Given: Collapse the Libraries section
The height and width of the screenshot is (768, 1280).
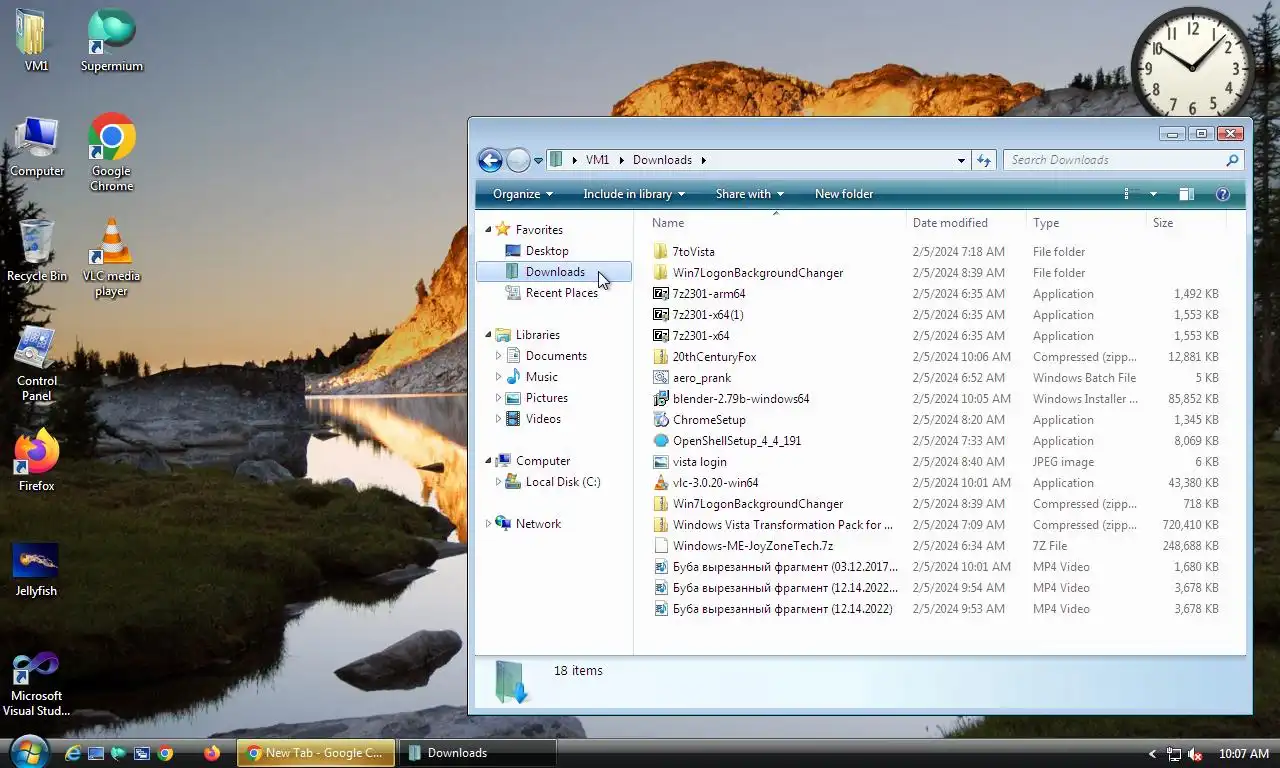Looking at the screenshot, I should [489, 335].
